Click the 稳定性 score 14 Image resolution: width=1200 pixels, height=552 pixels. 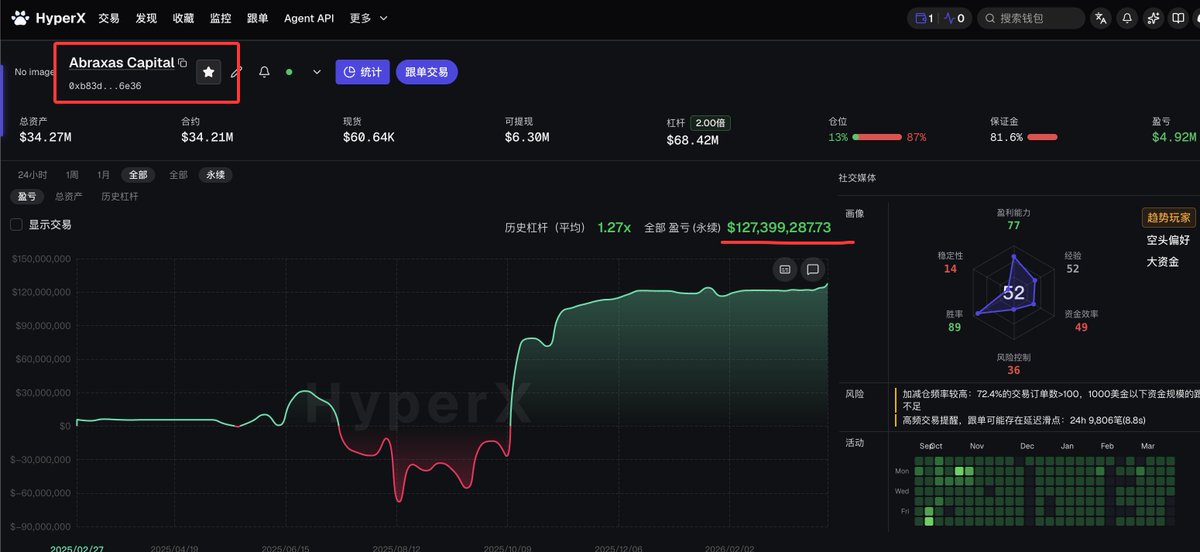pos(950,269)
